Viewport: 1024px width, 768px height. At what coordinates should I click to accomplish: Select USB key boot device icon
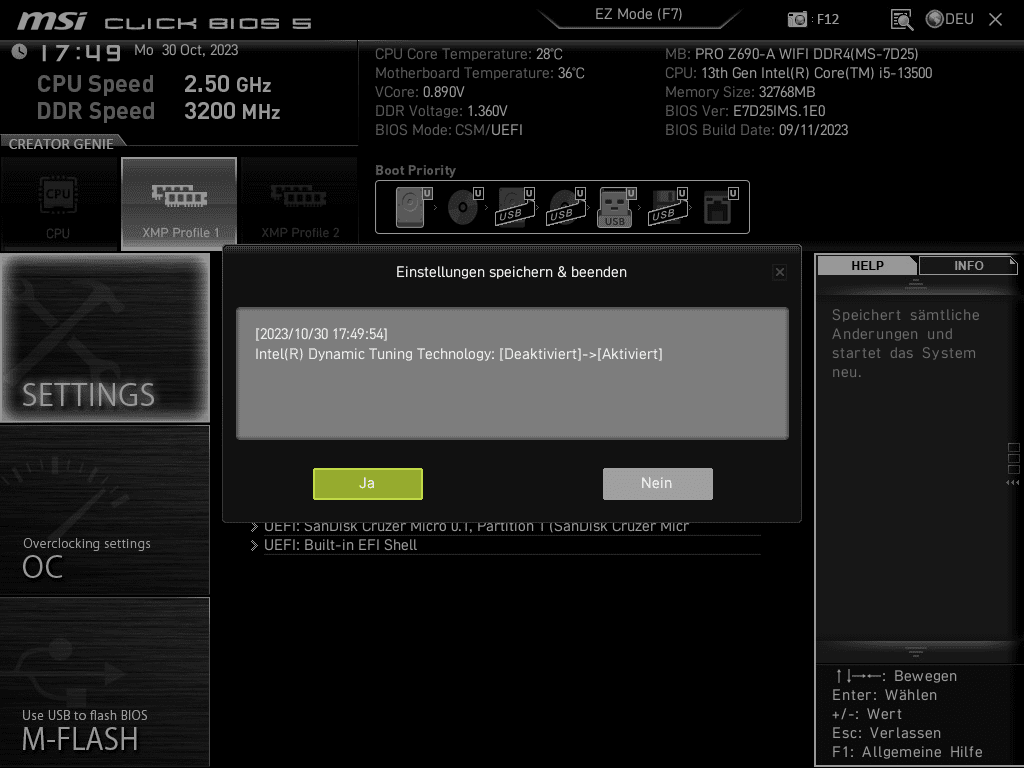616,207
